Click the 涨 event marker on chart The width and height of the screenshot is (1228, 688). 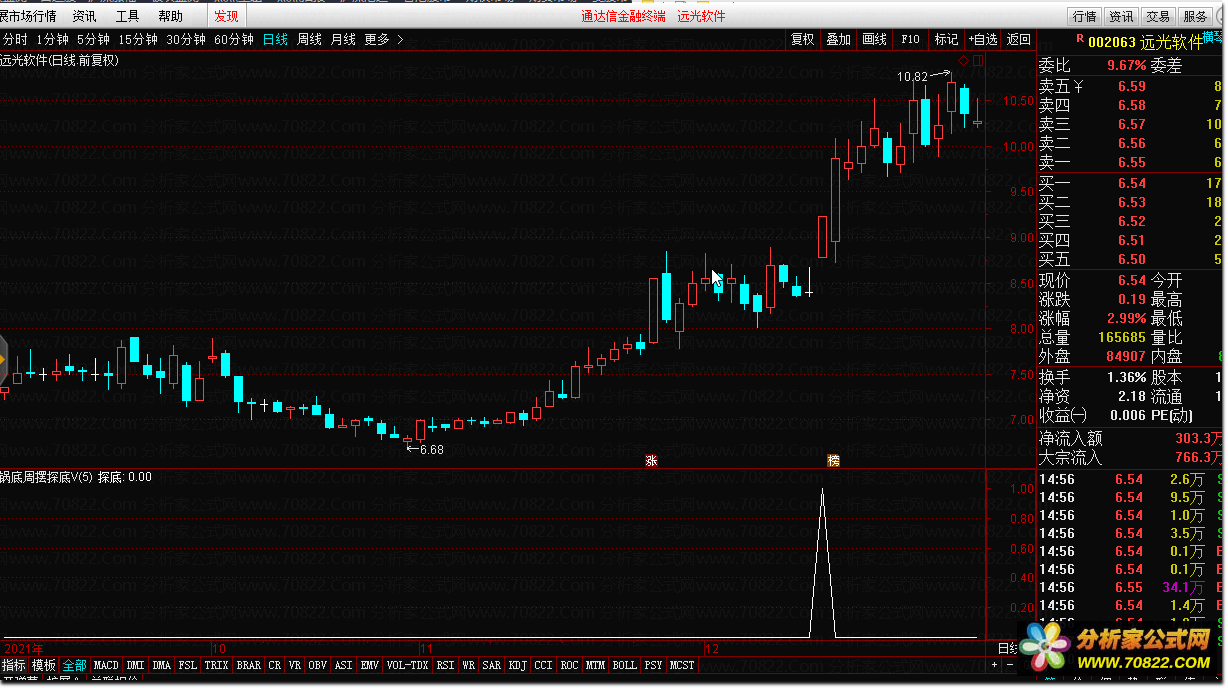point(651,461)
